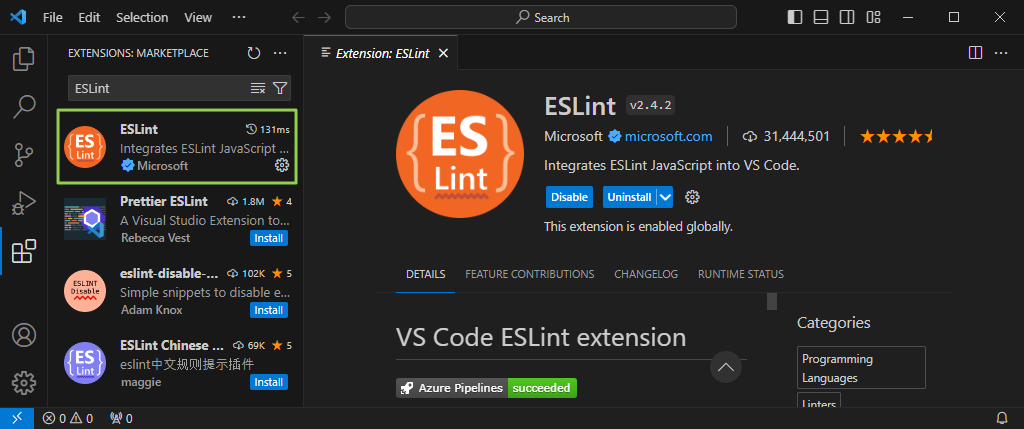The height and width of the screenshot is (429, 1024).
Task: Close the Extension: ESLint tab
Action: (x=443, y=54)
